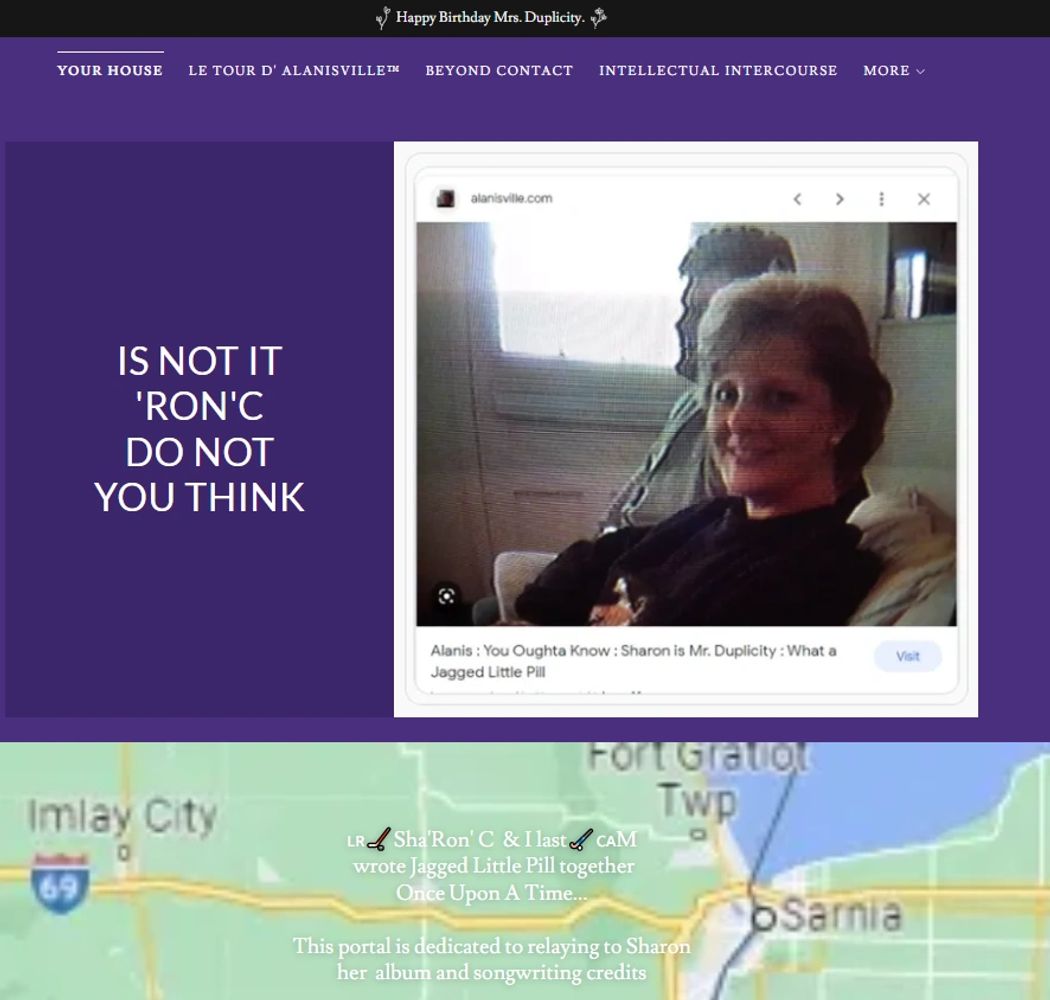
Task: Select BEYOND CONTACT in the navigation
Action: [499, 71]
